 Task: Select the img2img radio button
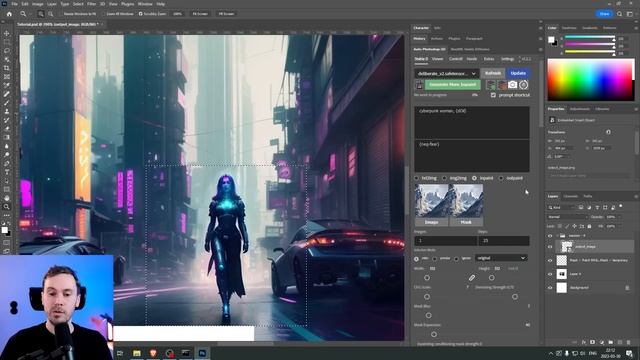[444, 178]
